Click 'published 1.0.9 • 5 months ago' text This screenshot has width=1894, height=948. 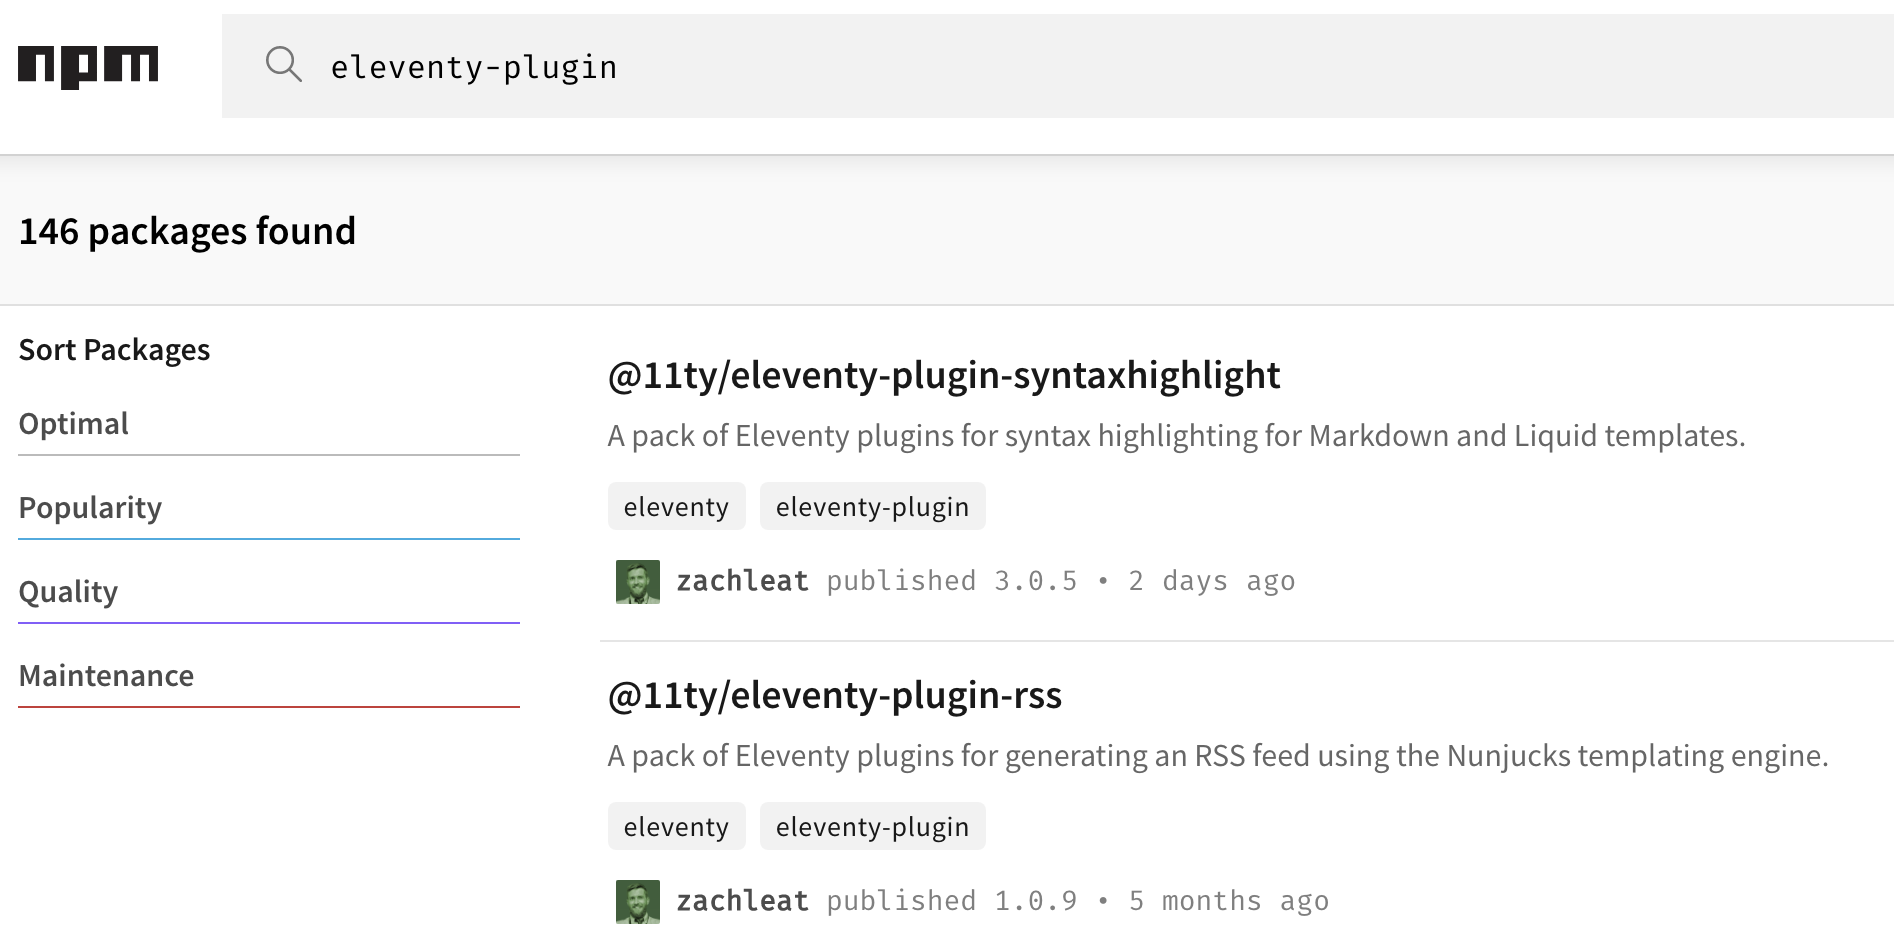1078,901
